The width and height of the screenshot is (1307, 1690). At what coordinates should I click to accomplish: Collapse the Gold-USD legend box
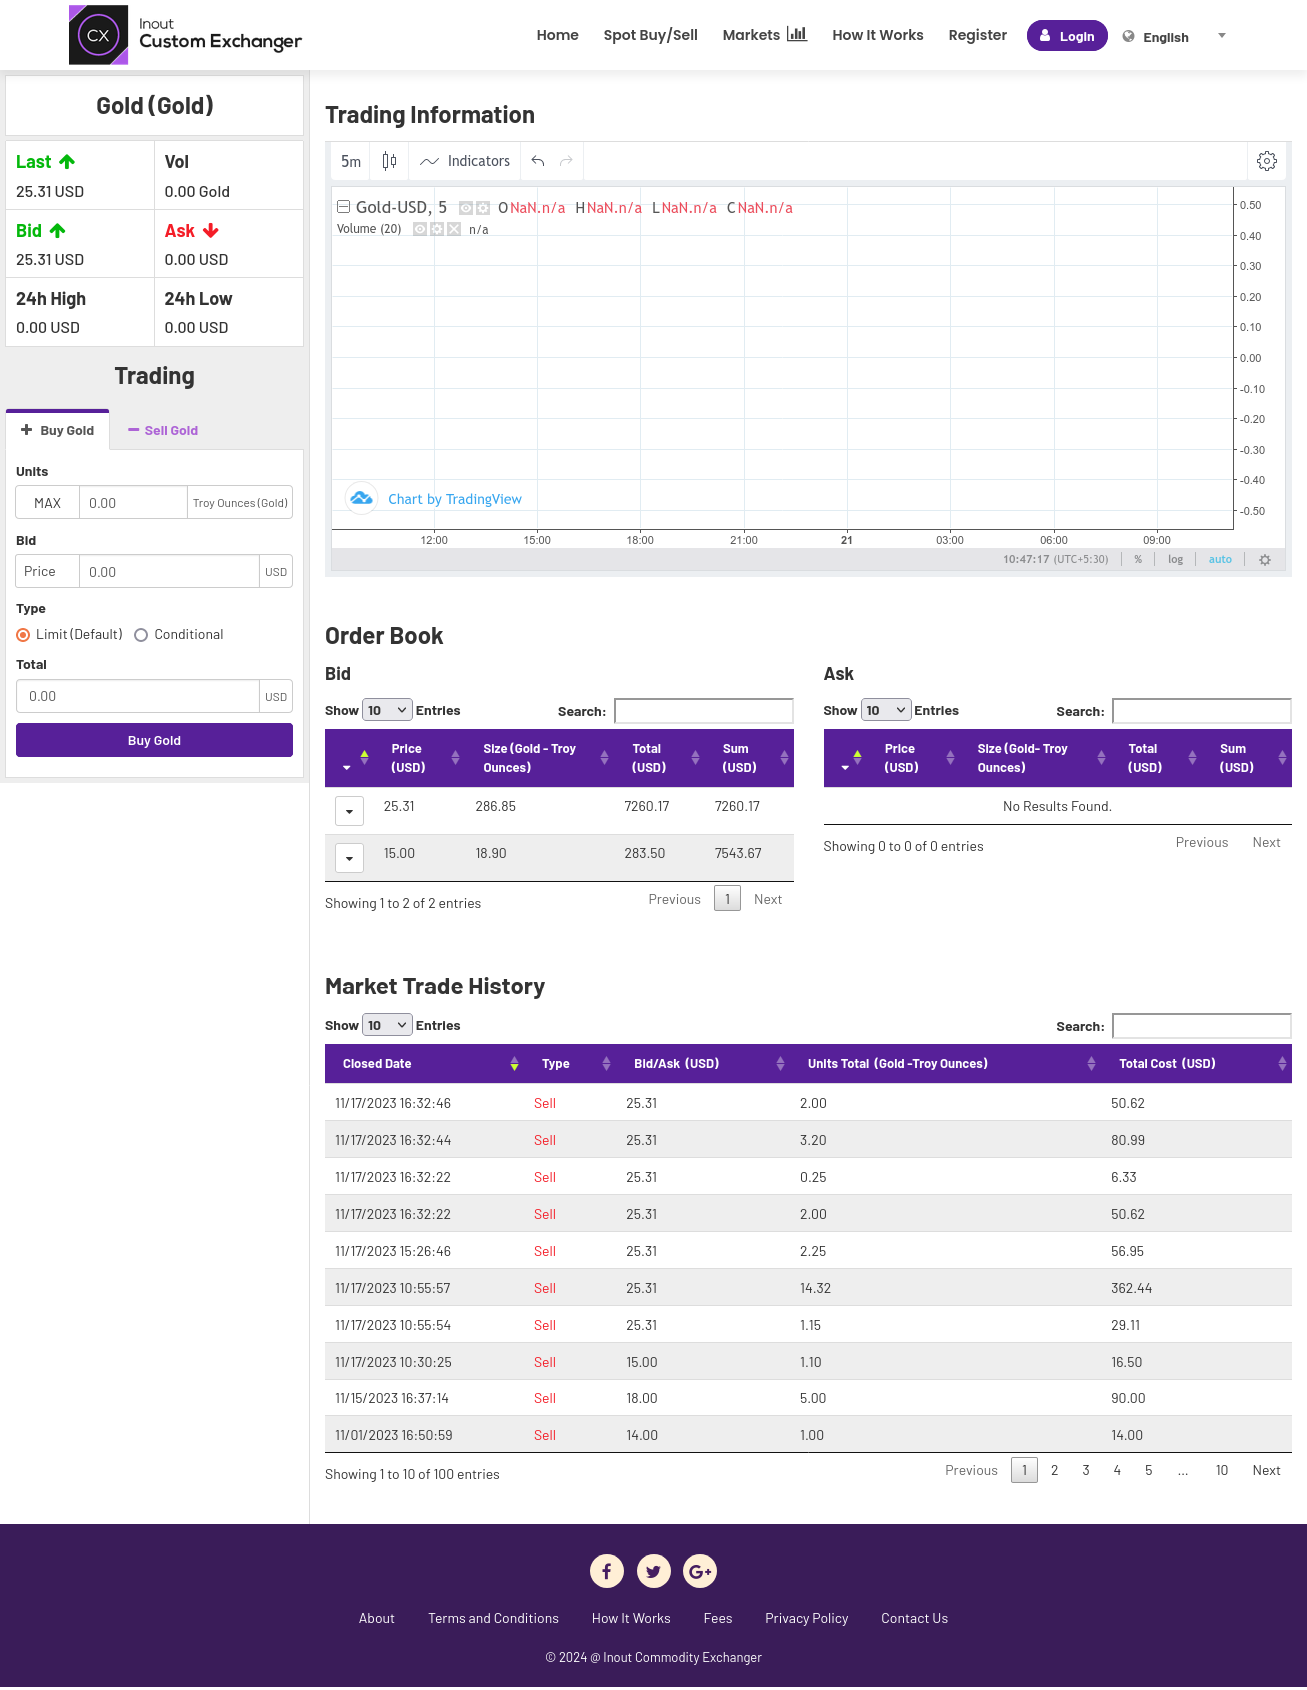pyautogui.click(x=343, y=207)
